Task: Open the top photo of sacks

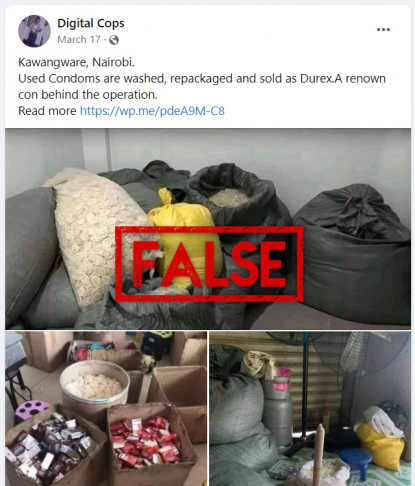Action: 208,229
